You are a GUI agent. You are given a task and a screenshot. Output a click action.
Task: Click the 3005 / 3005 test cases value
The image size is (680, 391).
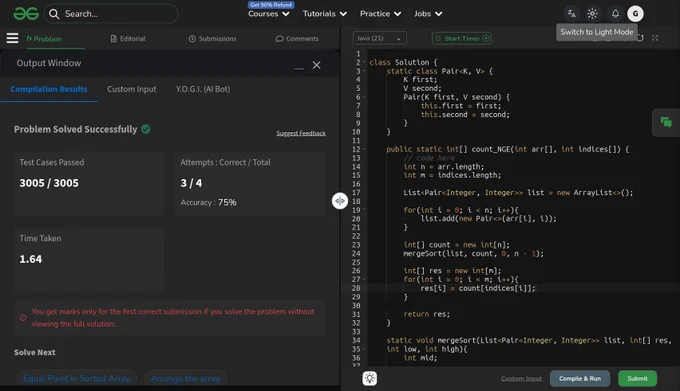49,183
